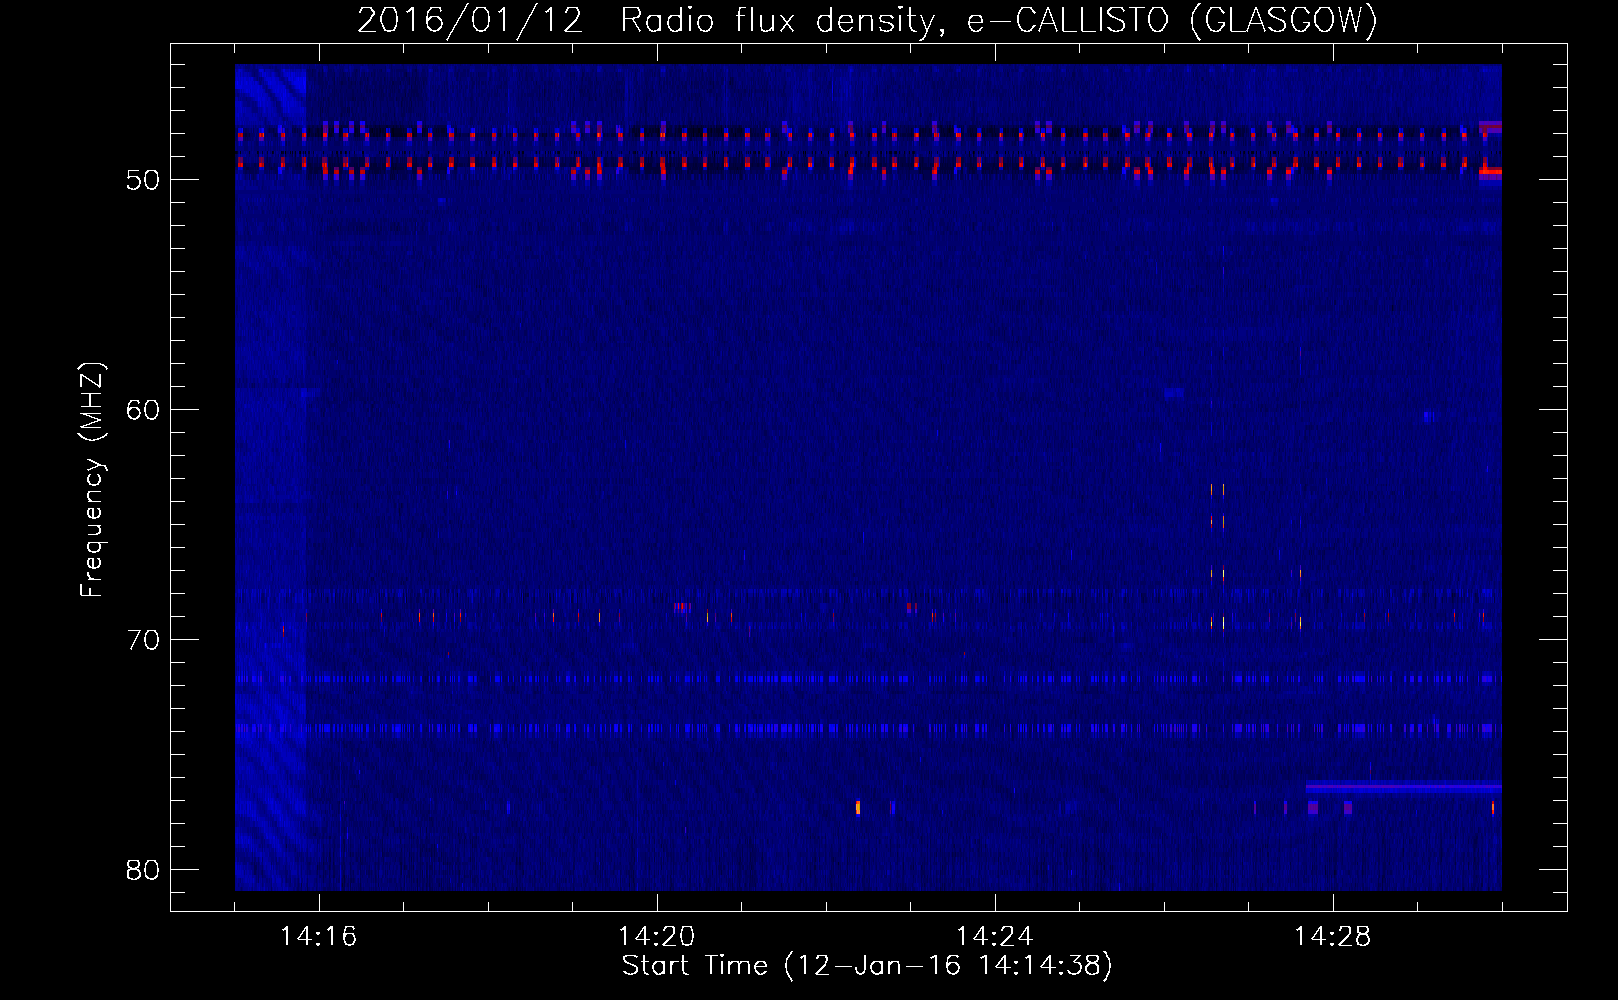Image resolution: width=1618 pixels, height=1000 pixels.
Task: Click the 50 MHz frequency tick label
Action: point(144,180)
